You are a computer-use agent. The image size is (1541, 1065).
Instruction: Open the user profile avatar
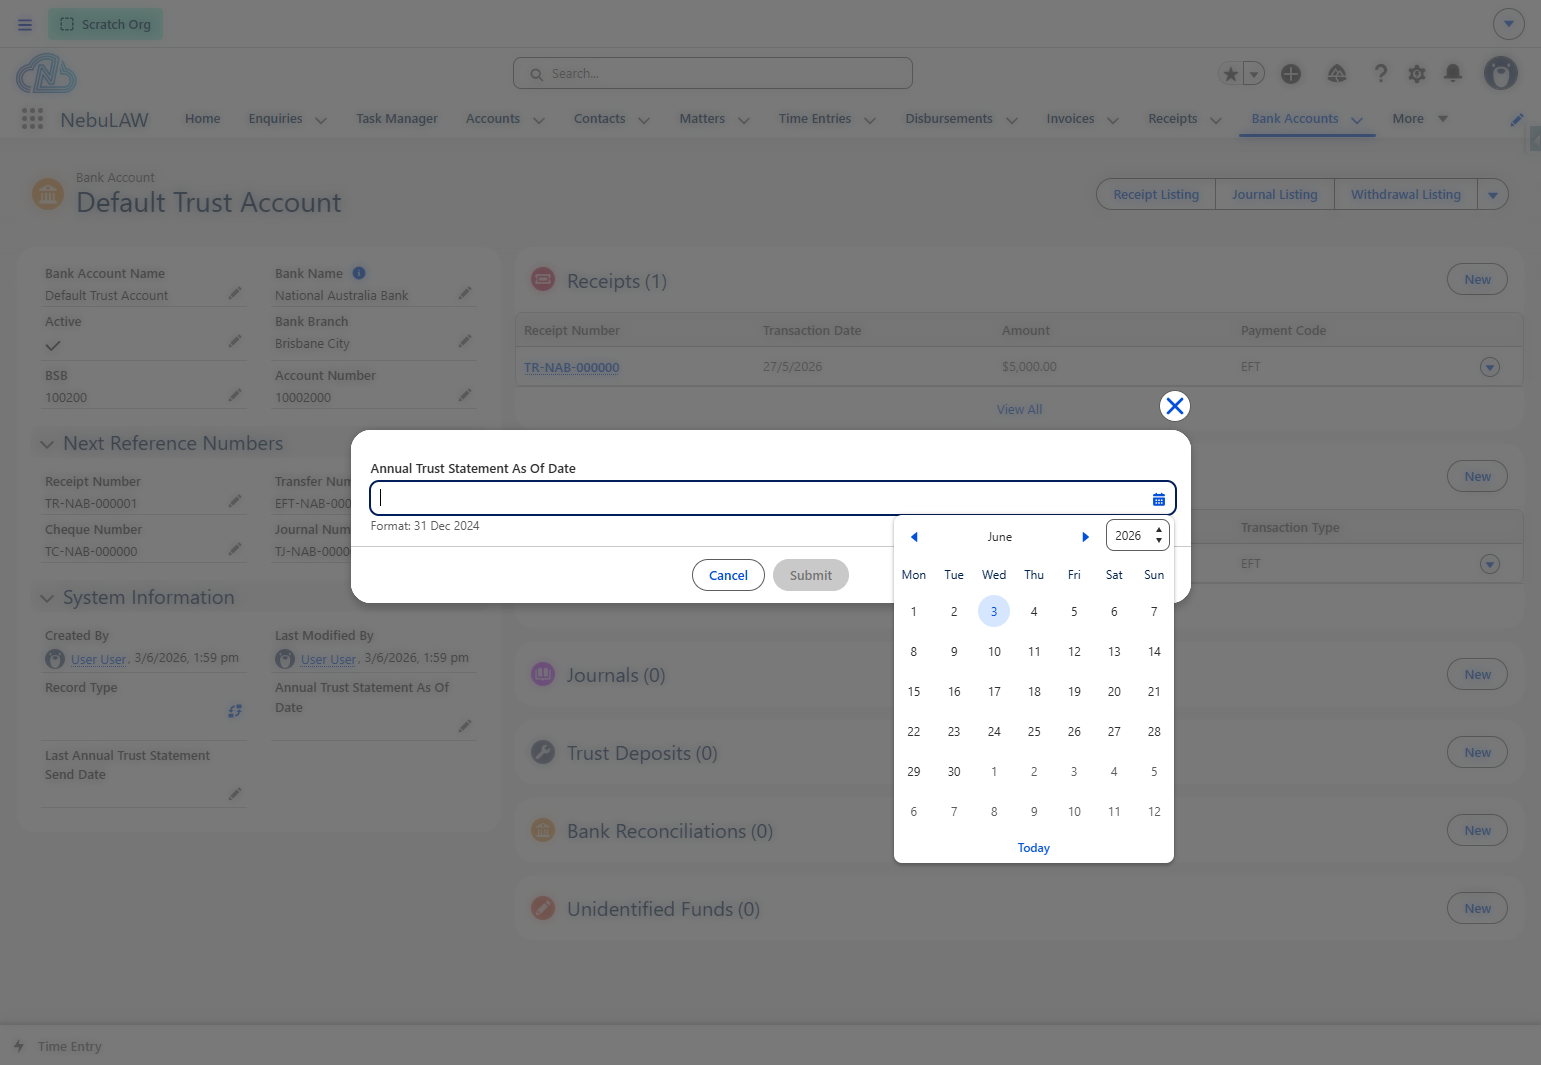1500,73
